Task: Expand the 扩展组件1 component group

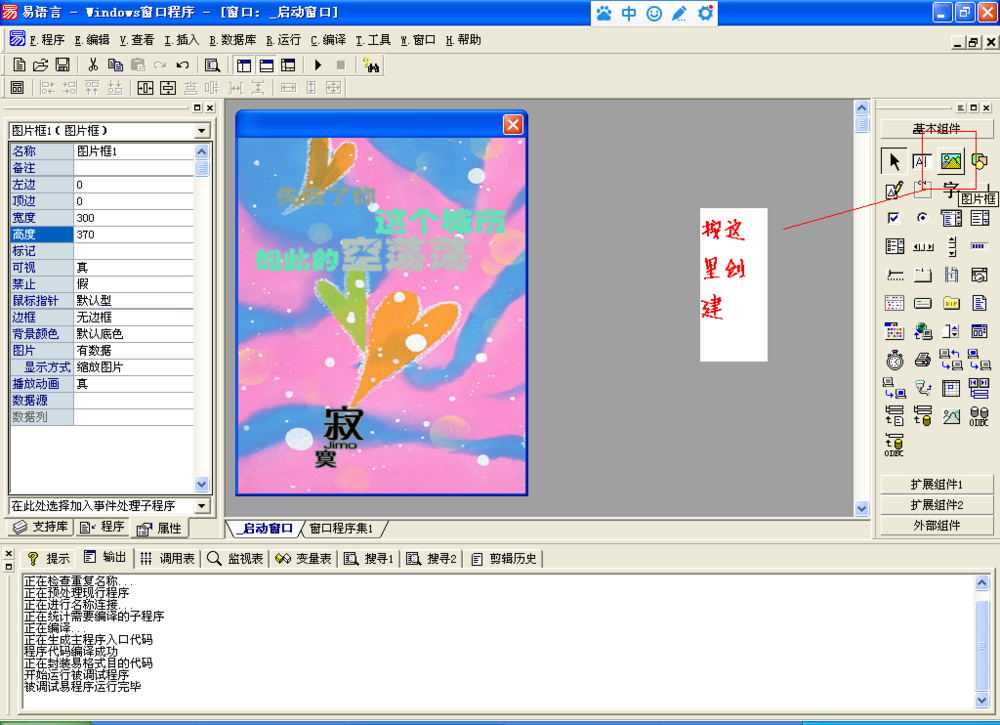Action: coord(936,485)
